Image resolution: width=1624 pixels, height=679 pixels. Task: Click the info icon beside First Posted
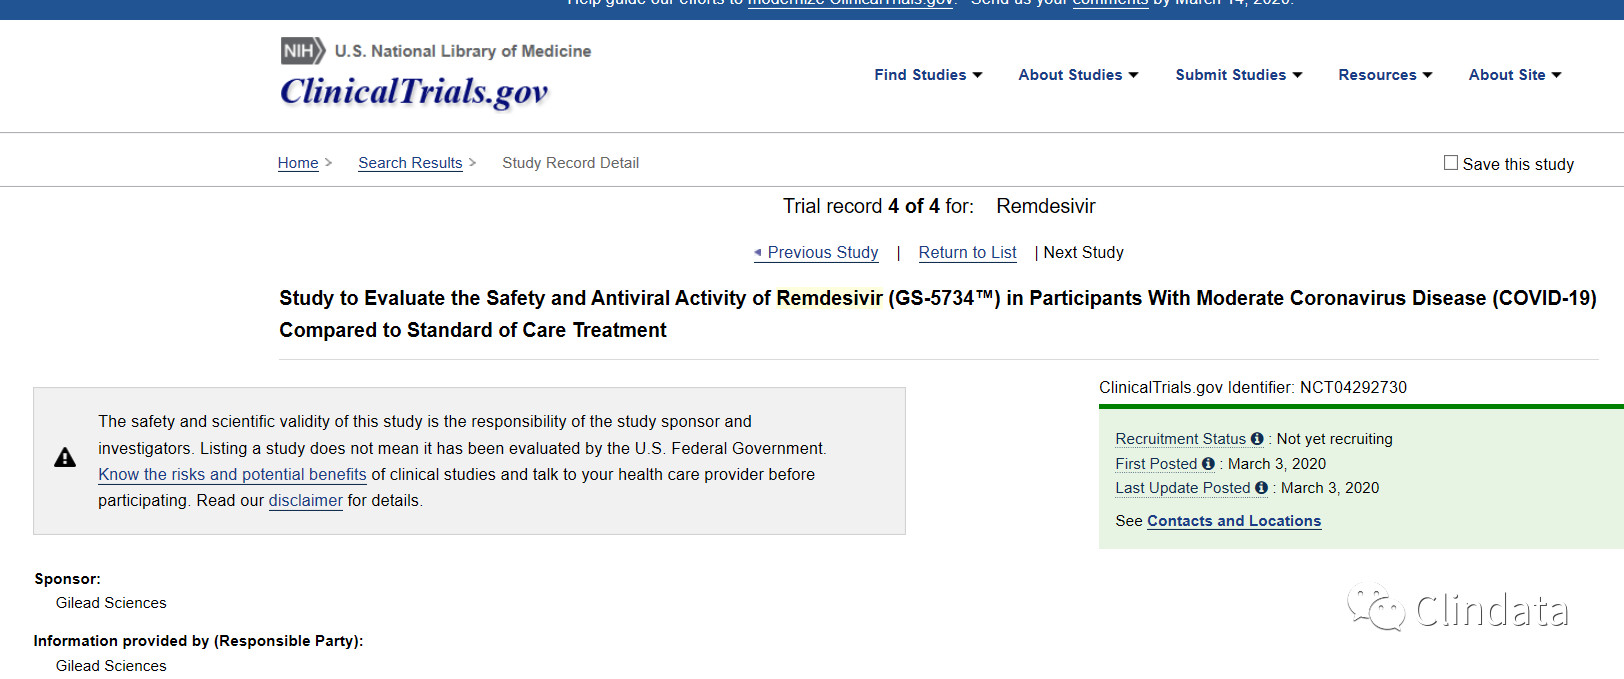[x=1208, y=464]
